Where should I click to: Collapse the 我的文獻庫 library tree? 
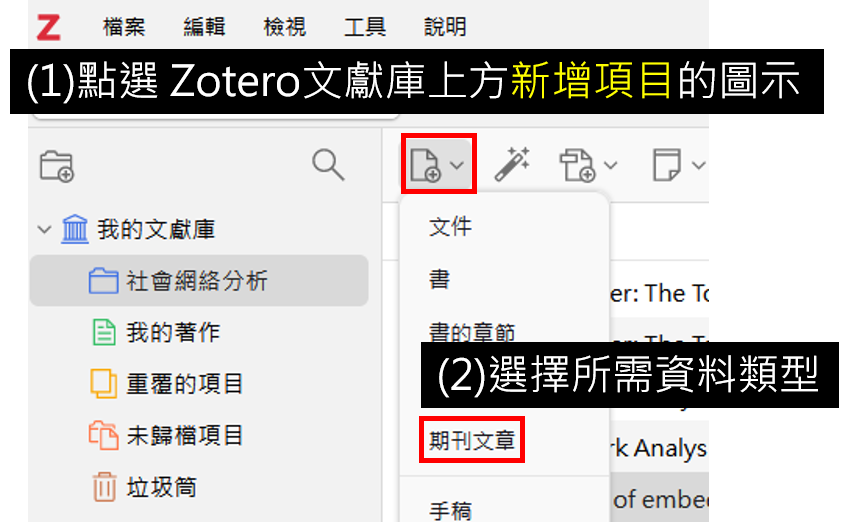(44, 229)
